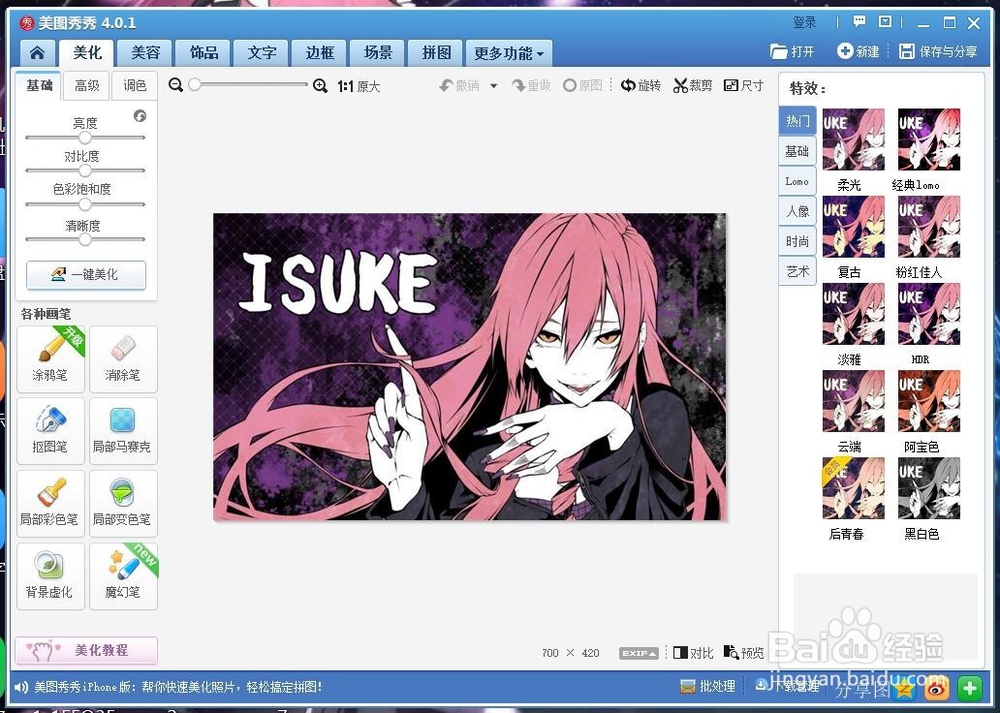This screenshot has width=1000, height=713.
Task: Open the 边框 frames tab
Action: pyautogui.click(x=320, y=52)
